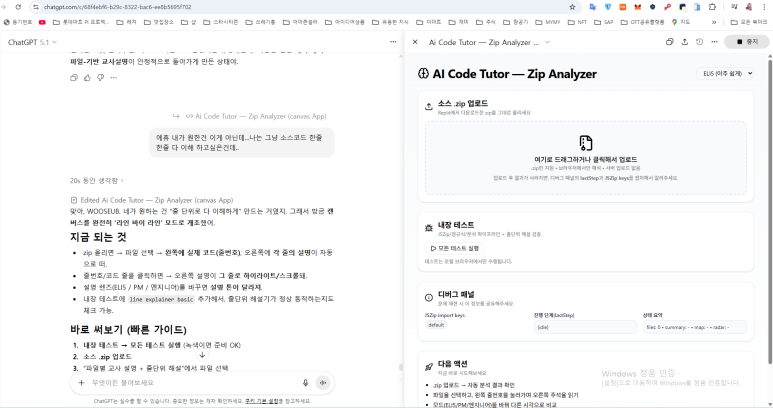Click the bug icon beside 내장 테스트
The height and width of the screenshot is (408, 773).
pos(429,228)
